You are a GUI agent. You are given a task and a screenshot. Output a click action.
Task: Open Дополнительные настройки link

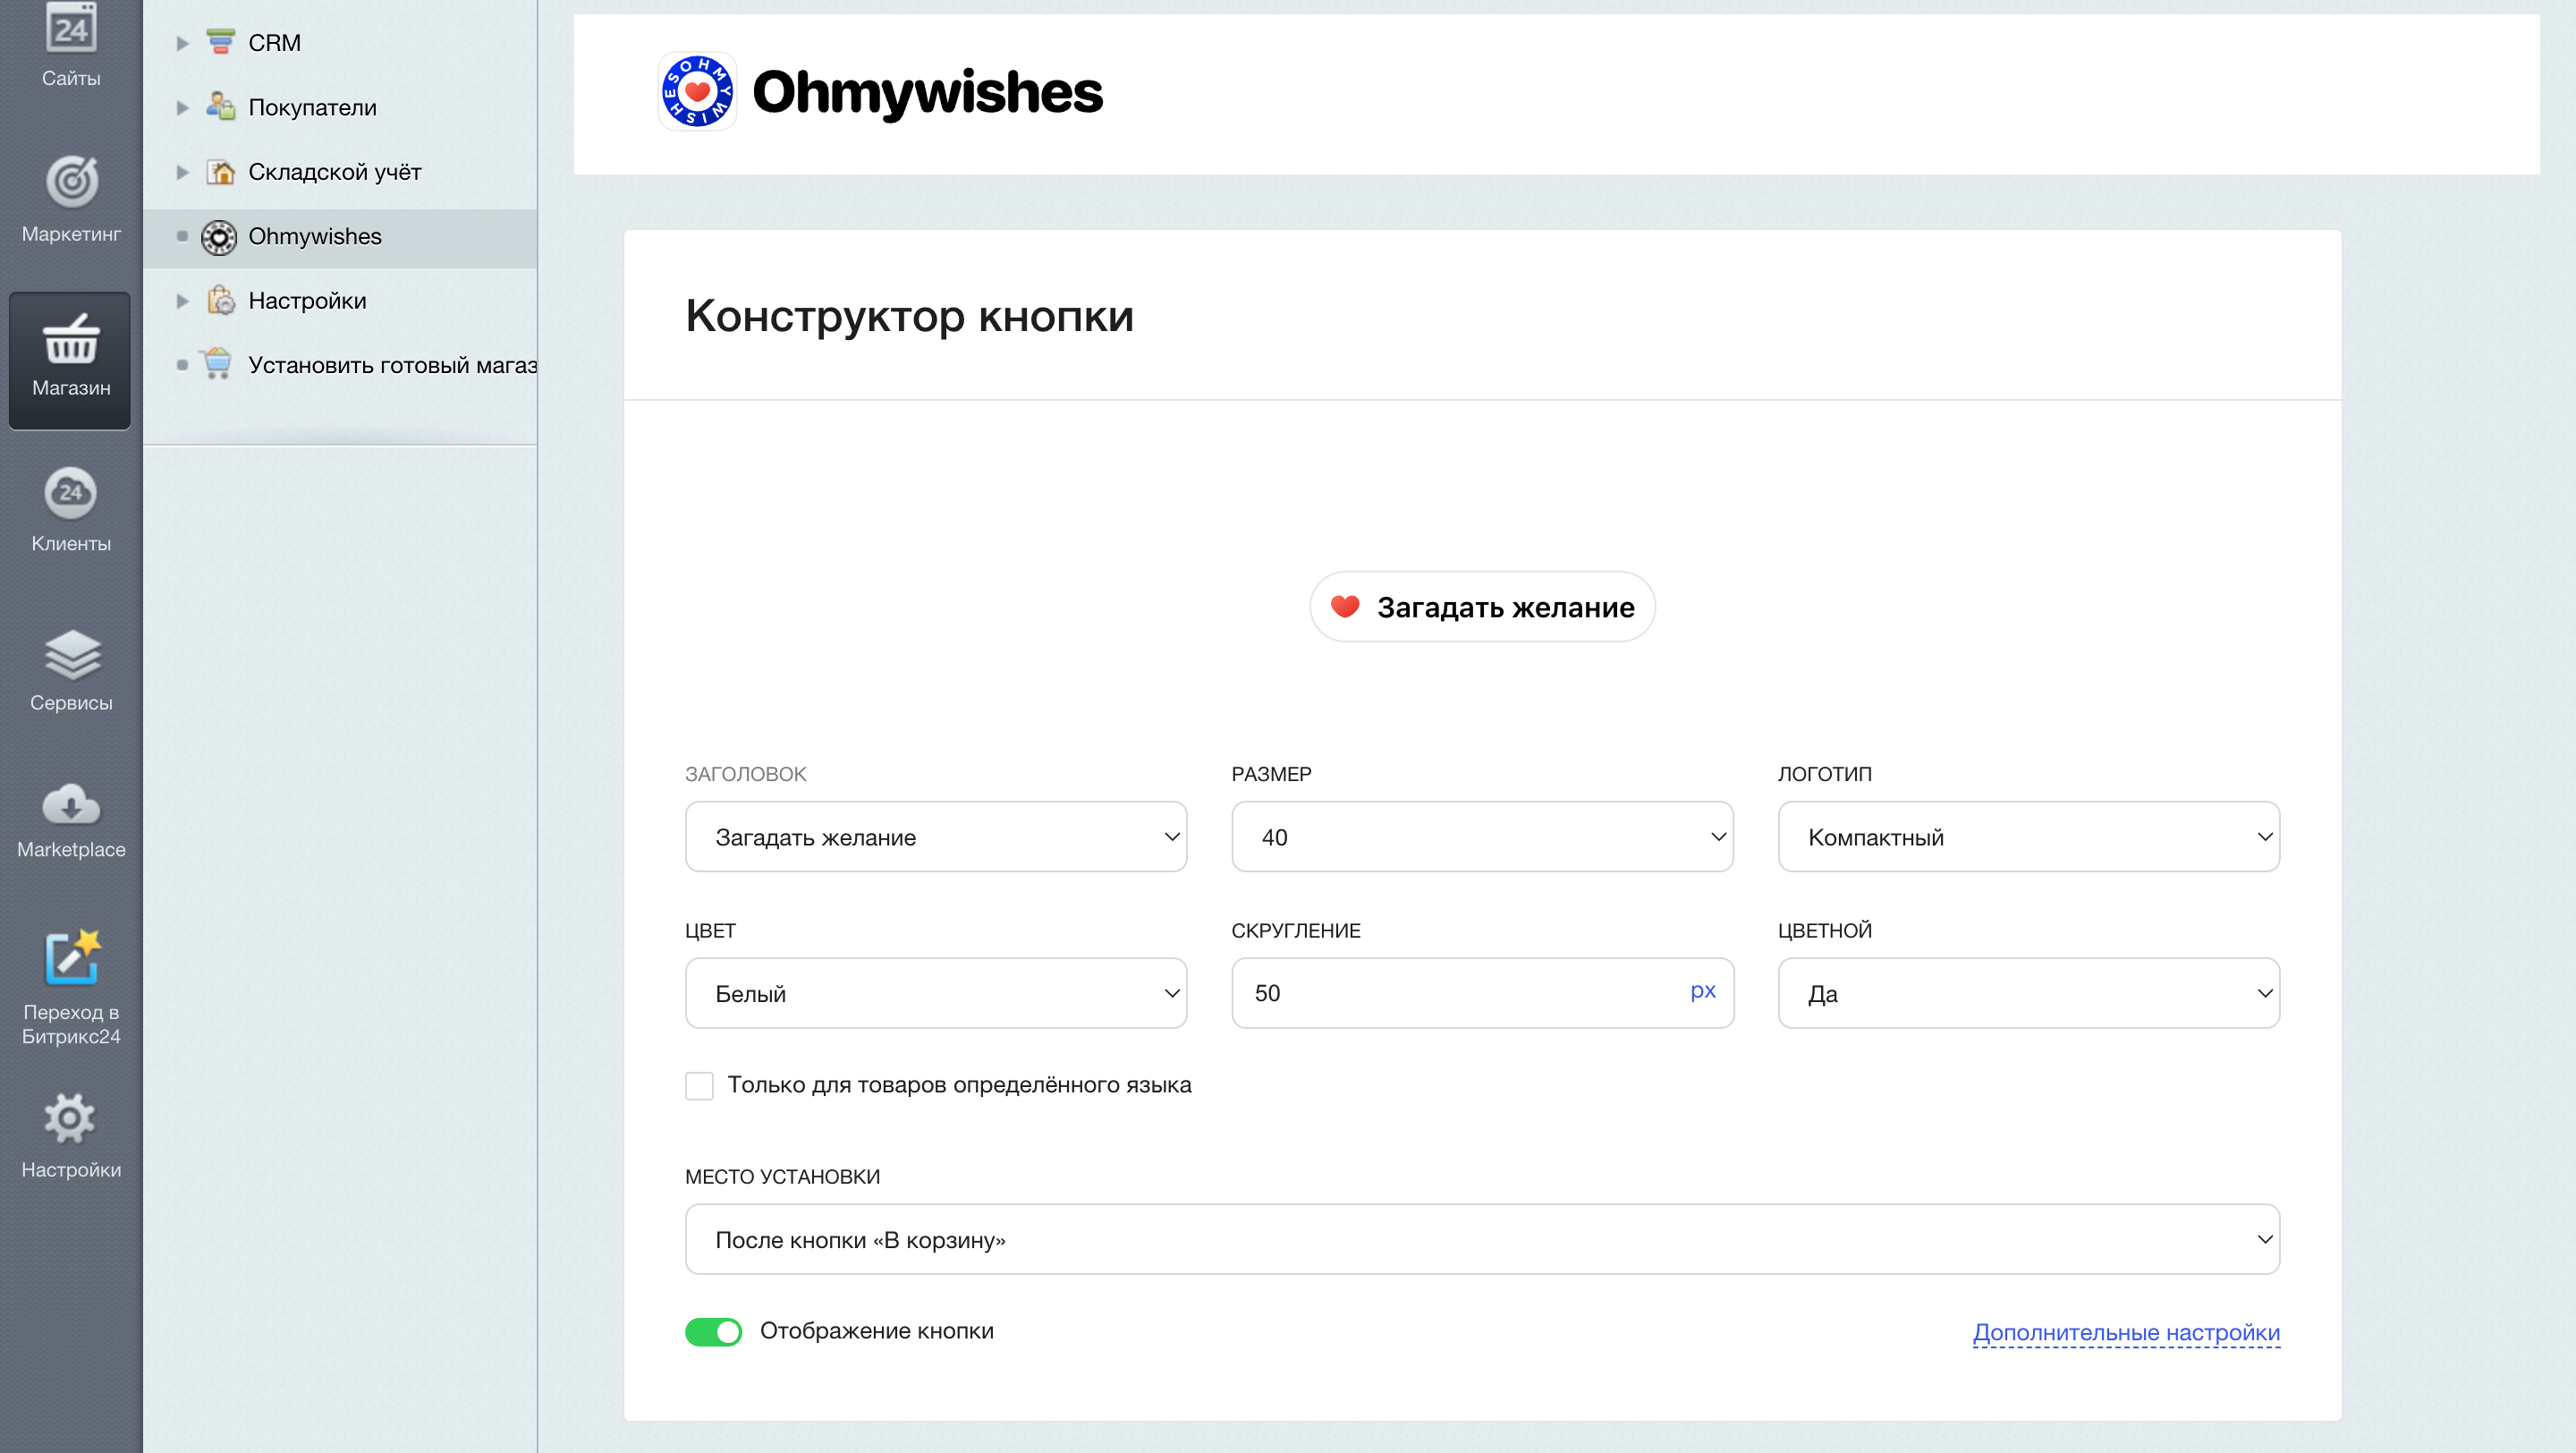pyautogui.click(x=2126, y=1332)
